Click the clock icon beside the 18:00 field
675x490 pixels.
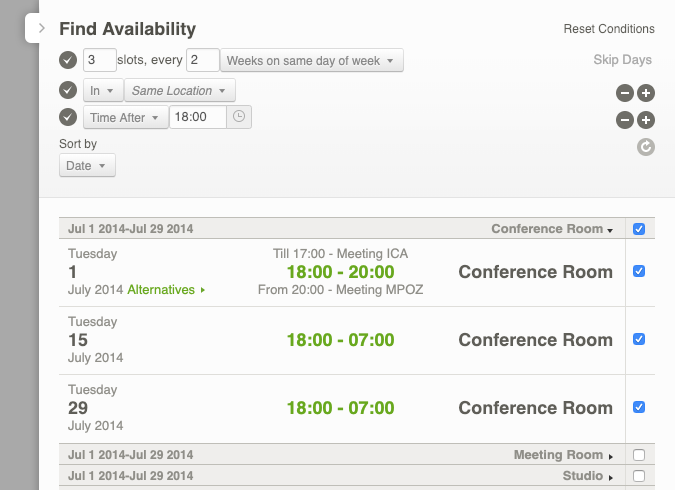click(x=240, y=117)
